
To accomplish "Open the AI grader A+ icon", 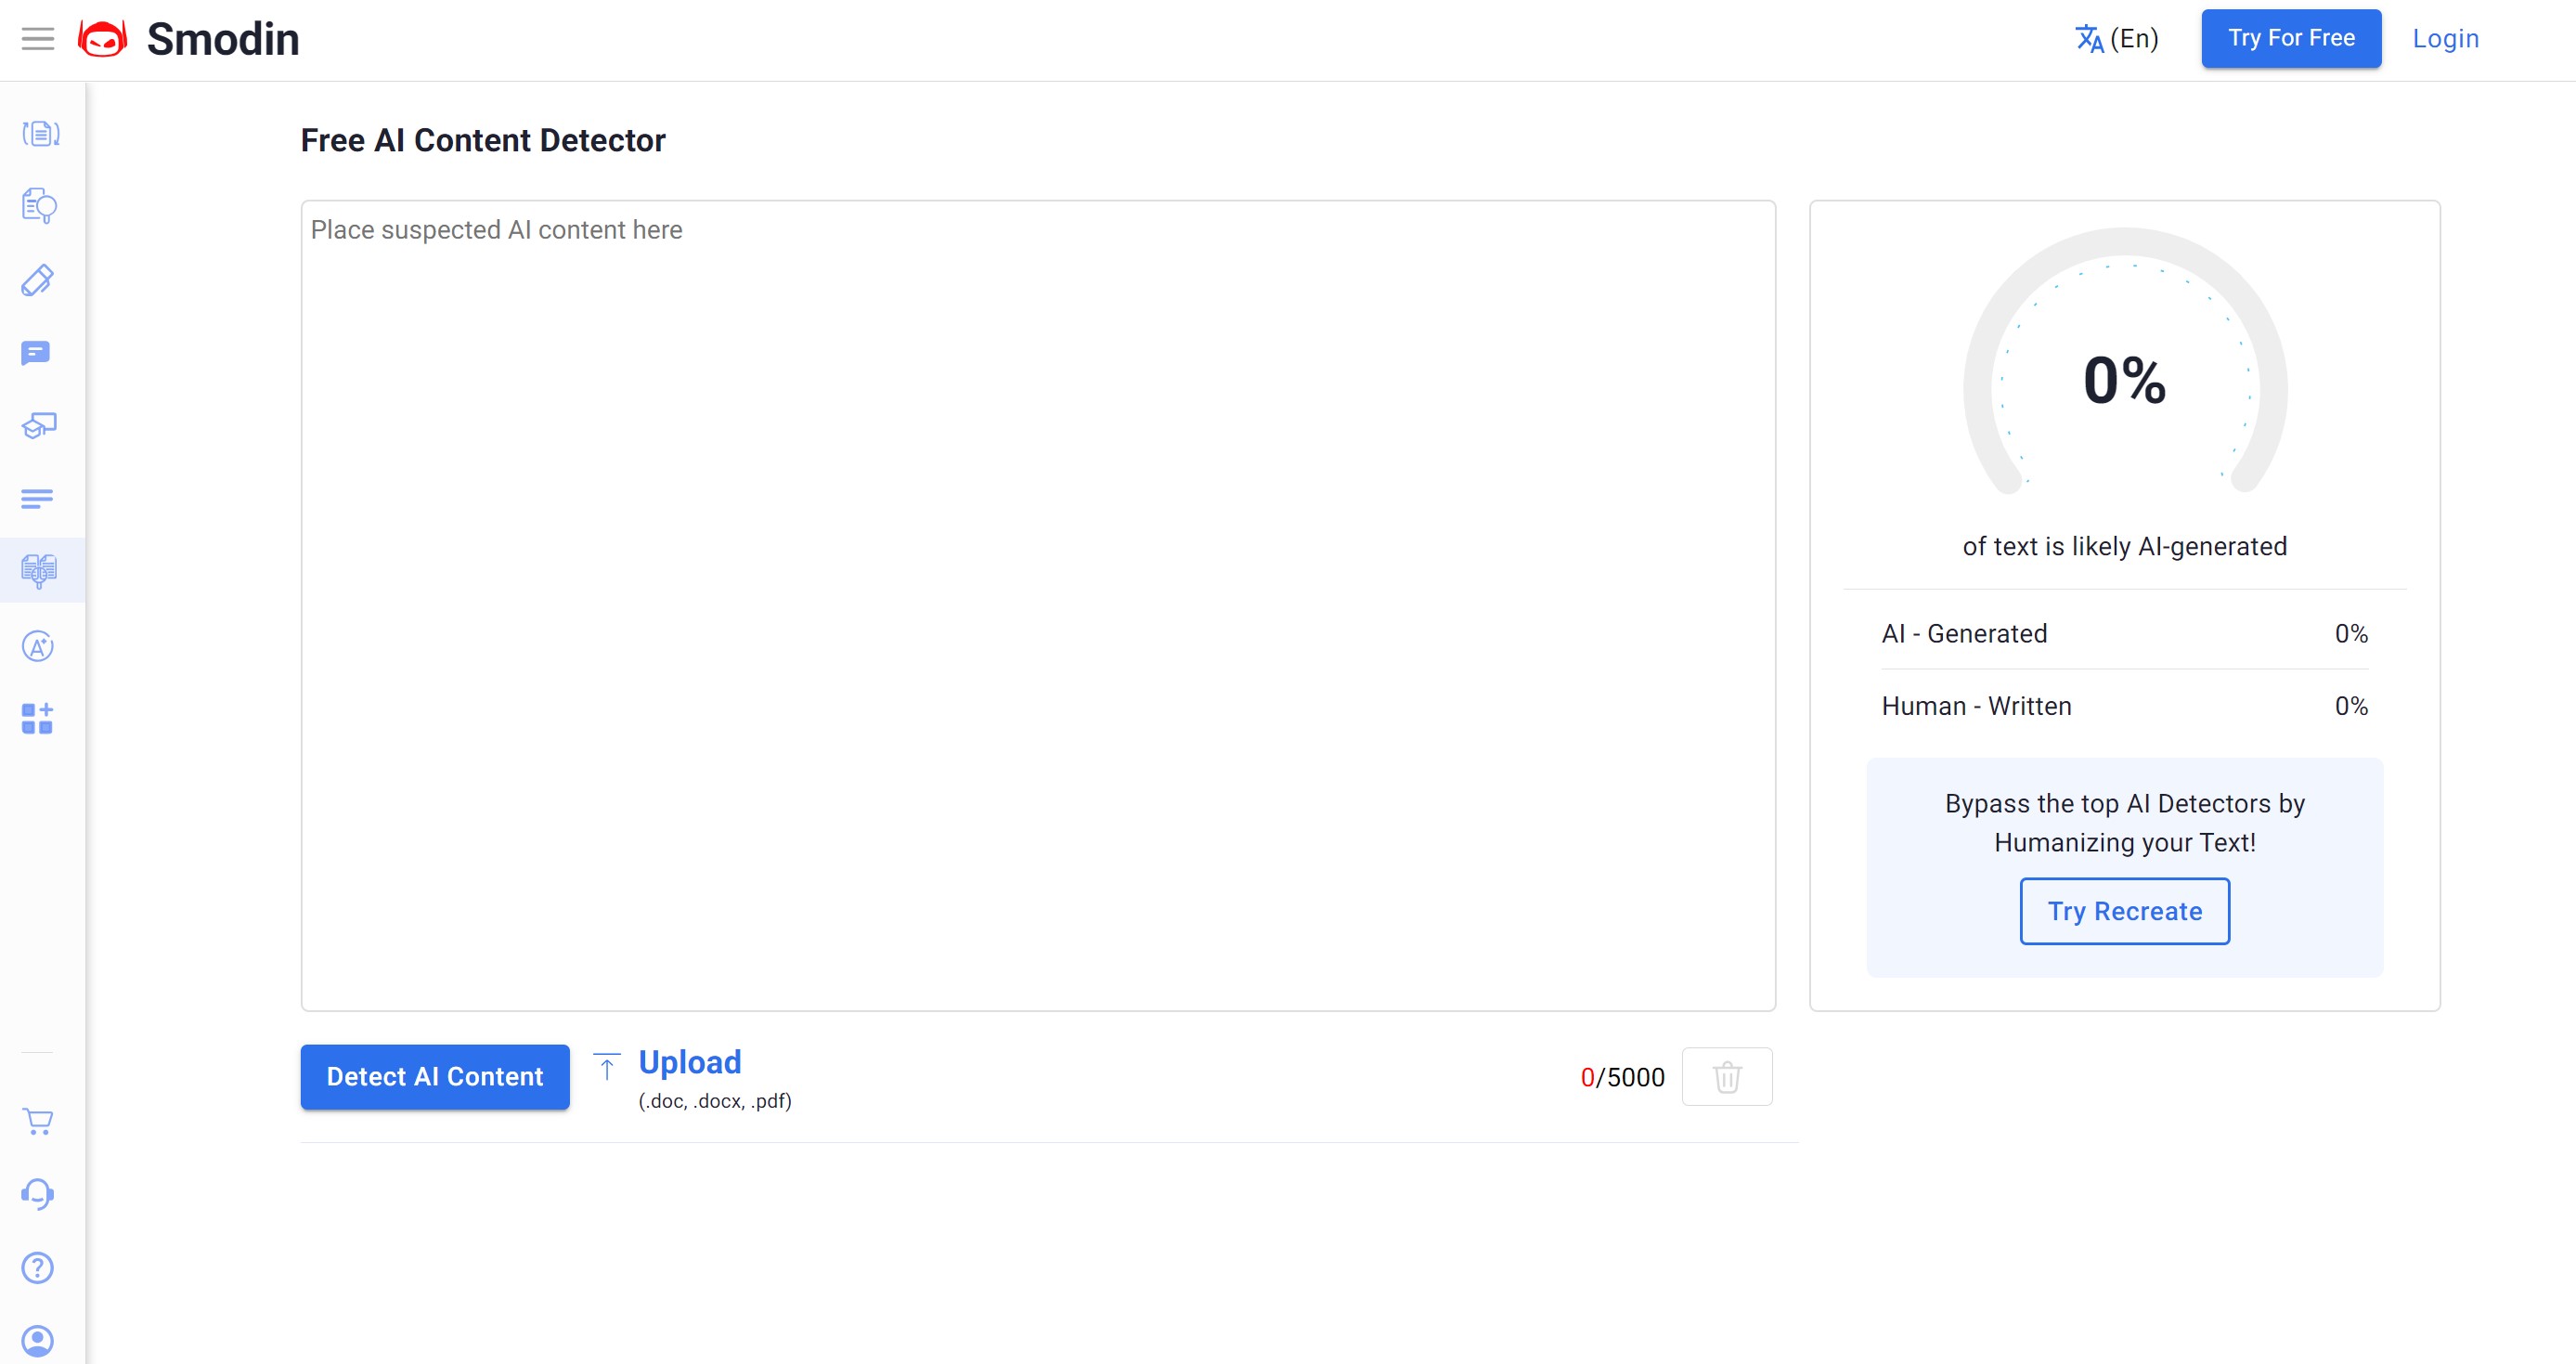I will click(38, 646).
